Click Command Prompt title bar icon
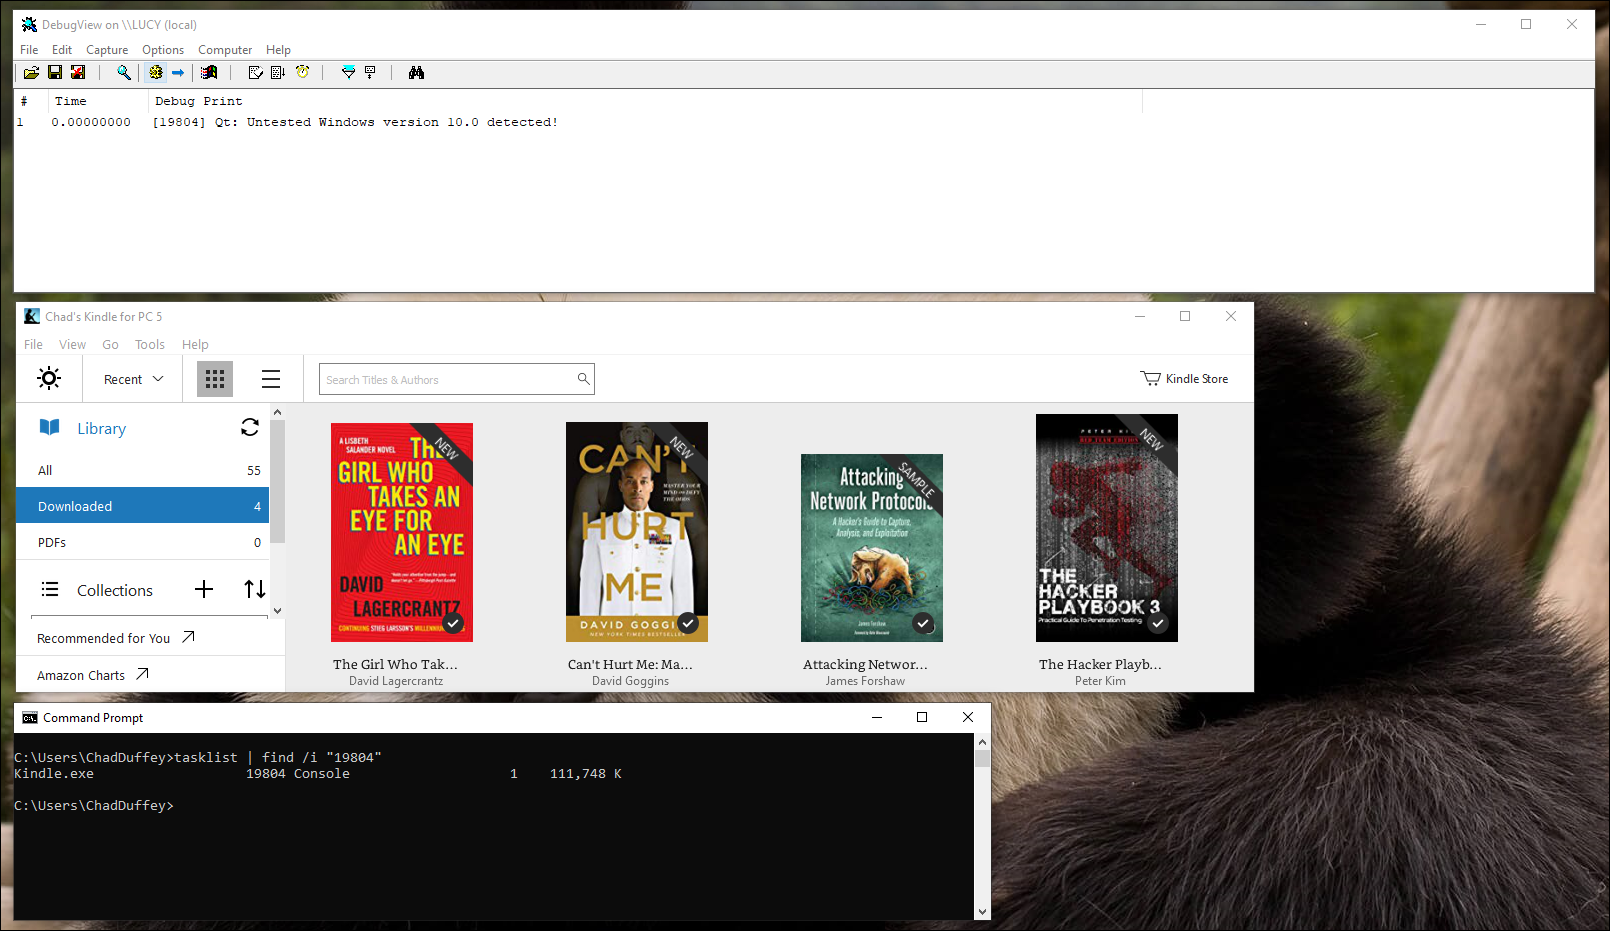The image size is (1610, 931). pos(30,717)
